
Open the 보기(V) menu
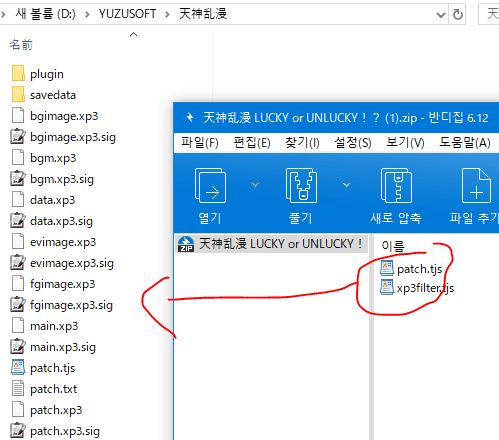click(x=405, y=143)
